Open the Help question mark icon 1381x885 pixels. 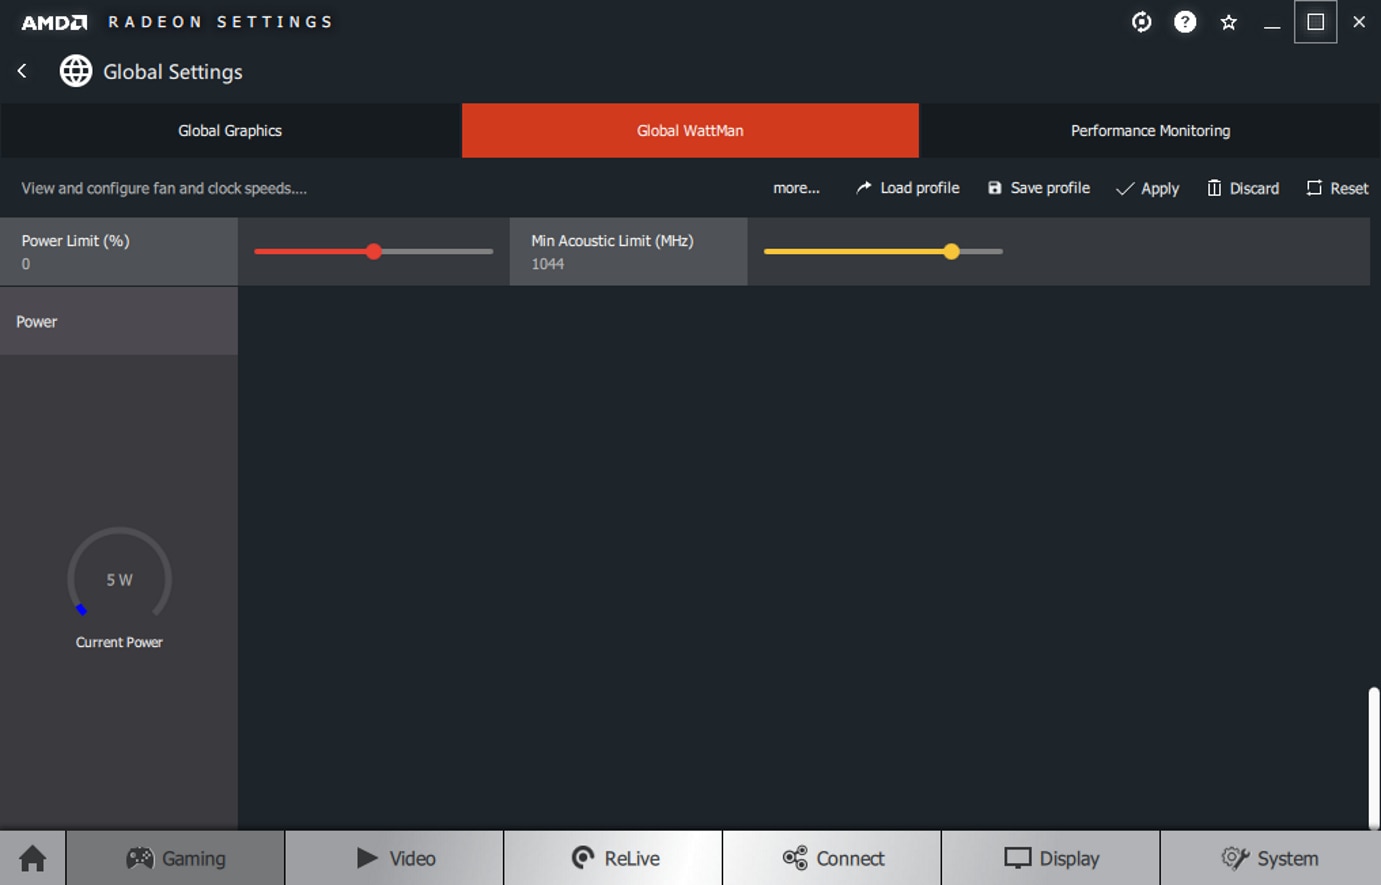coord(1185,22)
